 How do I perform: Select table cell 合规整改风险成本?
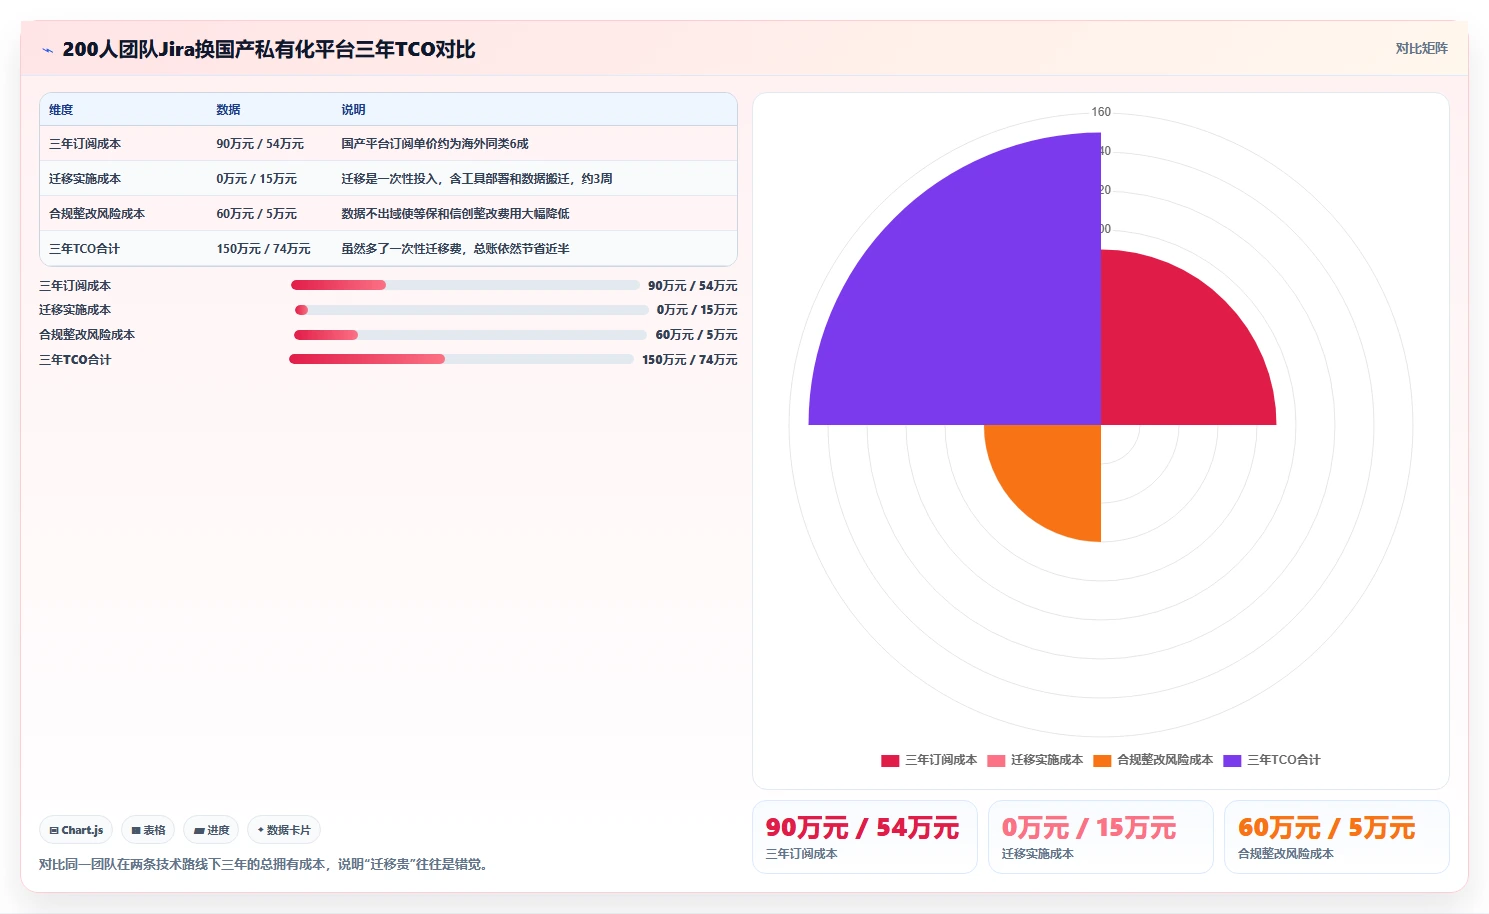[x=97, y=214]
